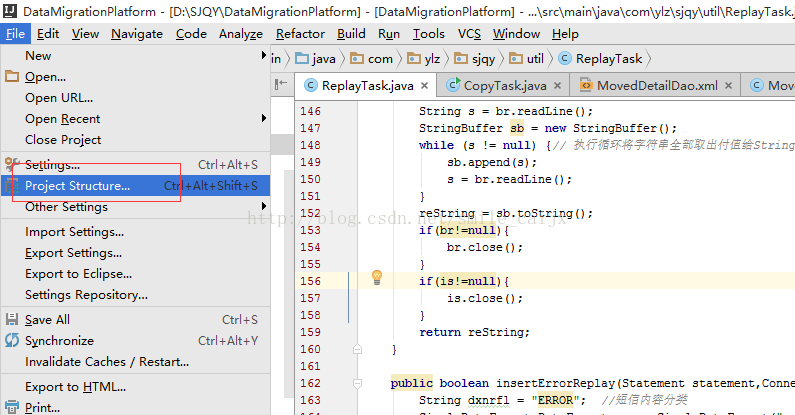Viewport: 795px width, 415px height.
Task: Open the Edit menu
Action: coord(48,34)
